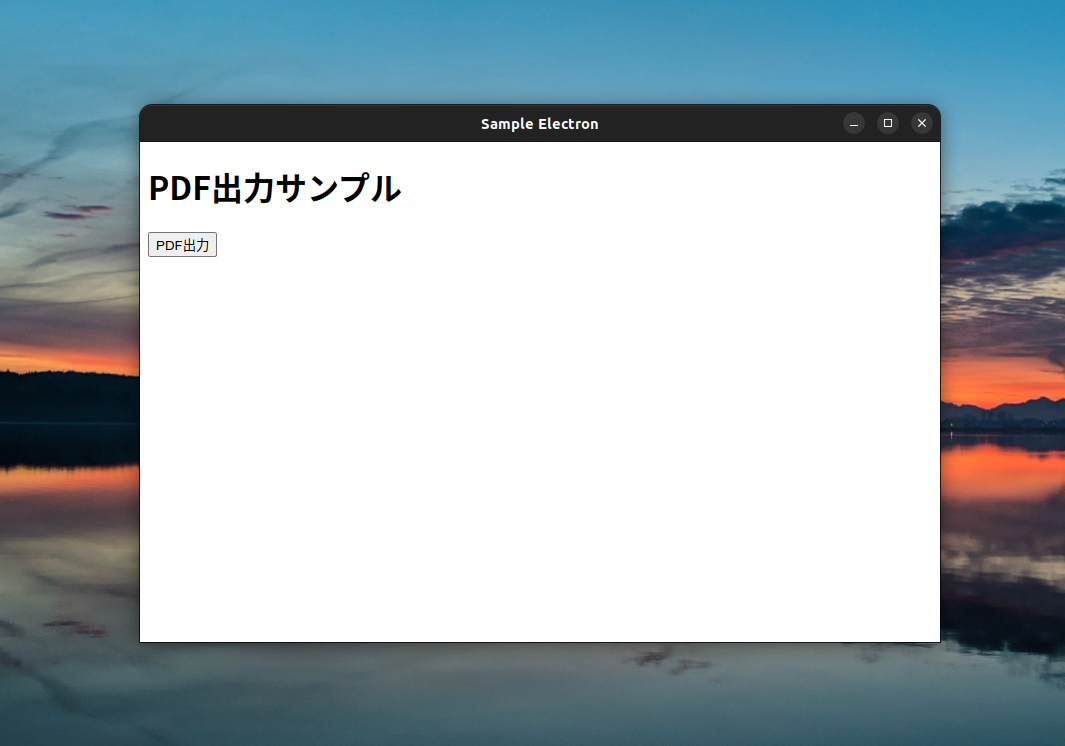Select the window control on the far right
This screenshot has height=746, width=1065.
921,123
